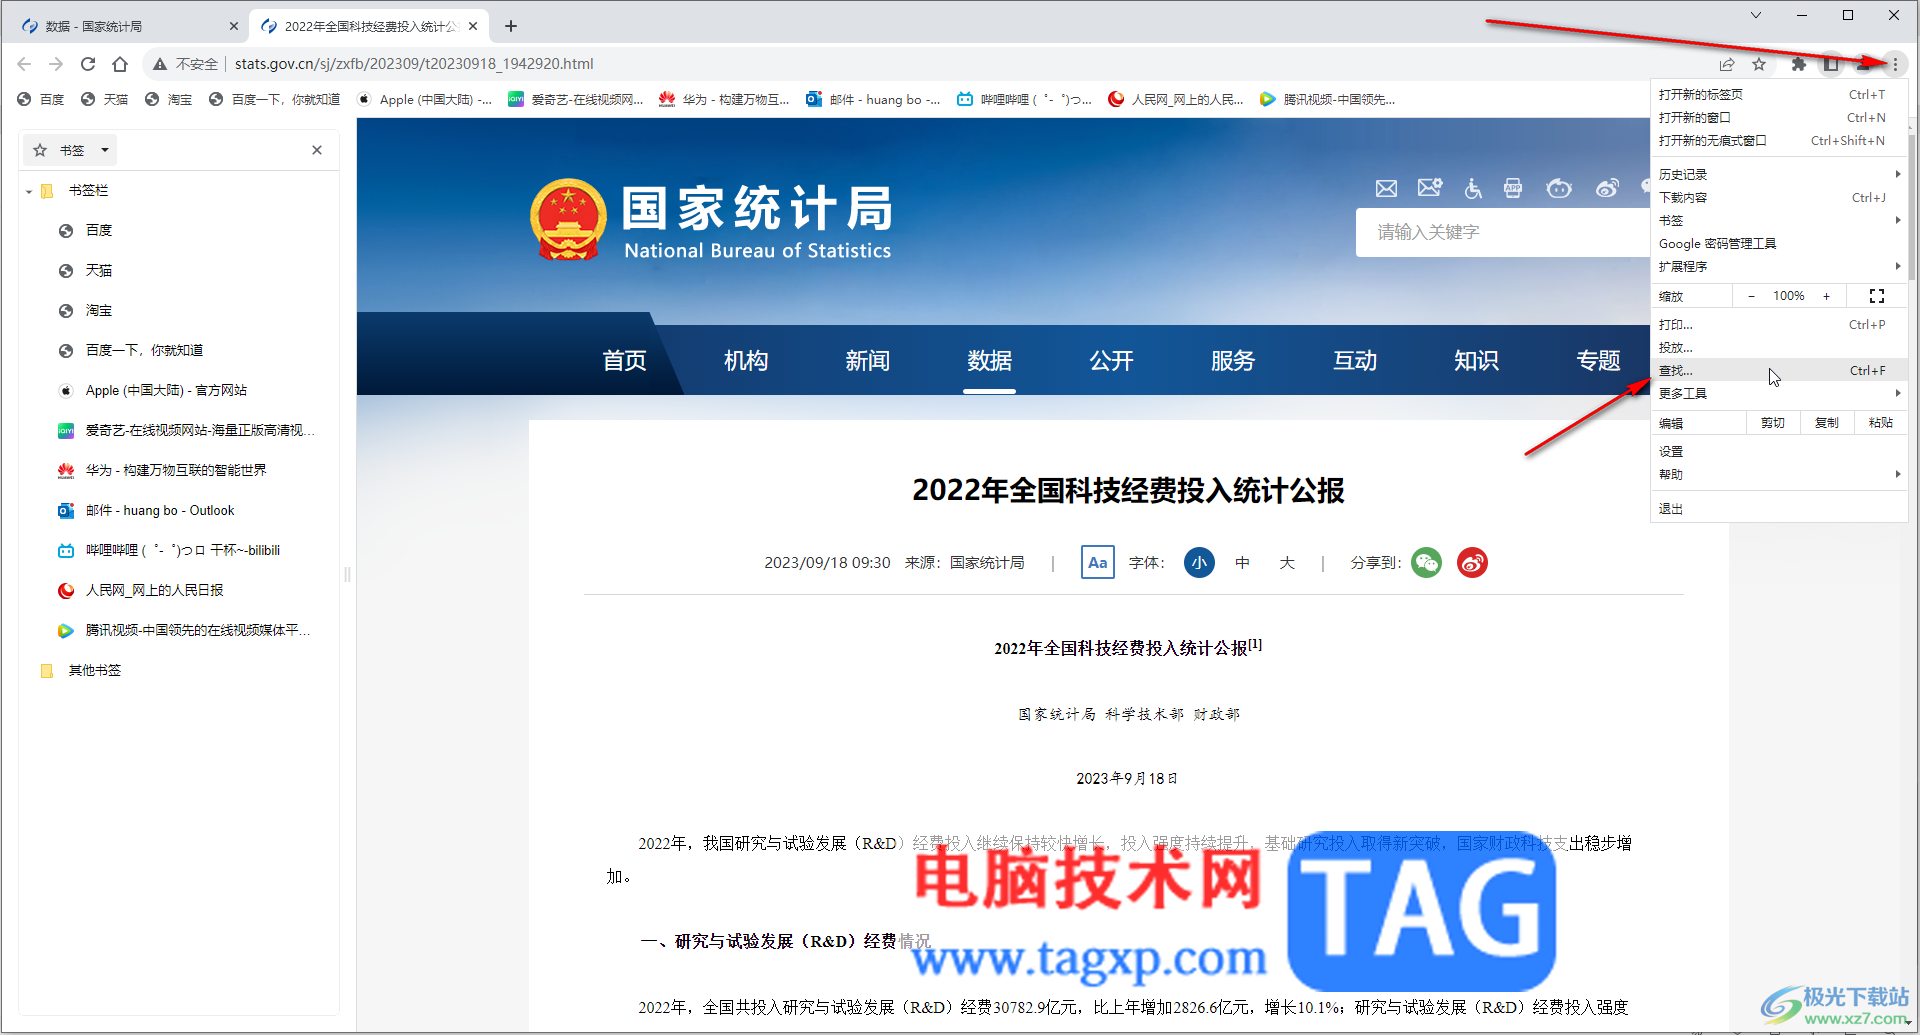
Task: Go to 公开 in site navigation
Action: coord(1111,360)
